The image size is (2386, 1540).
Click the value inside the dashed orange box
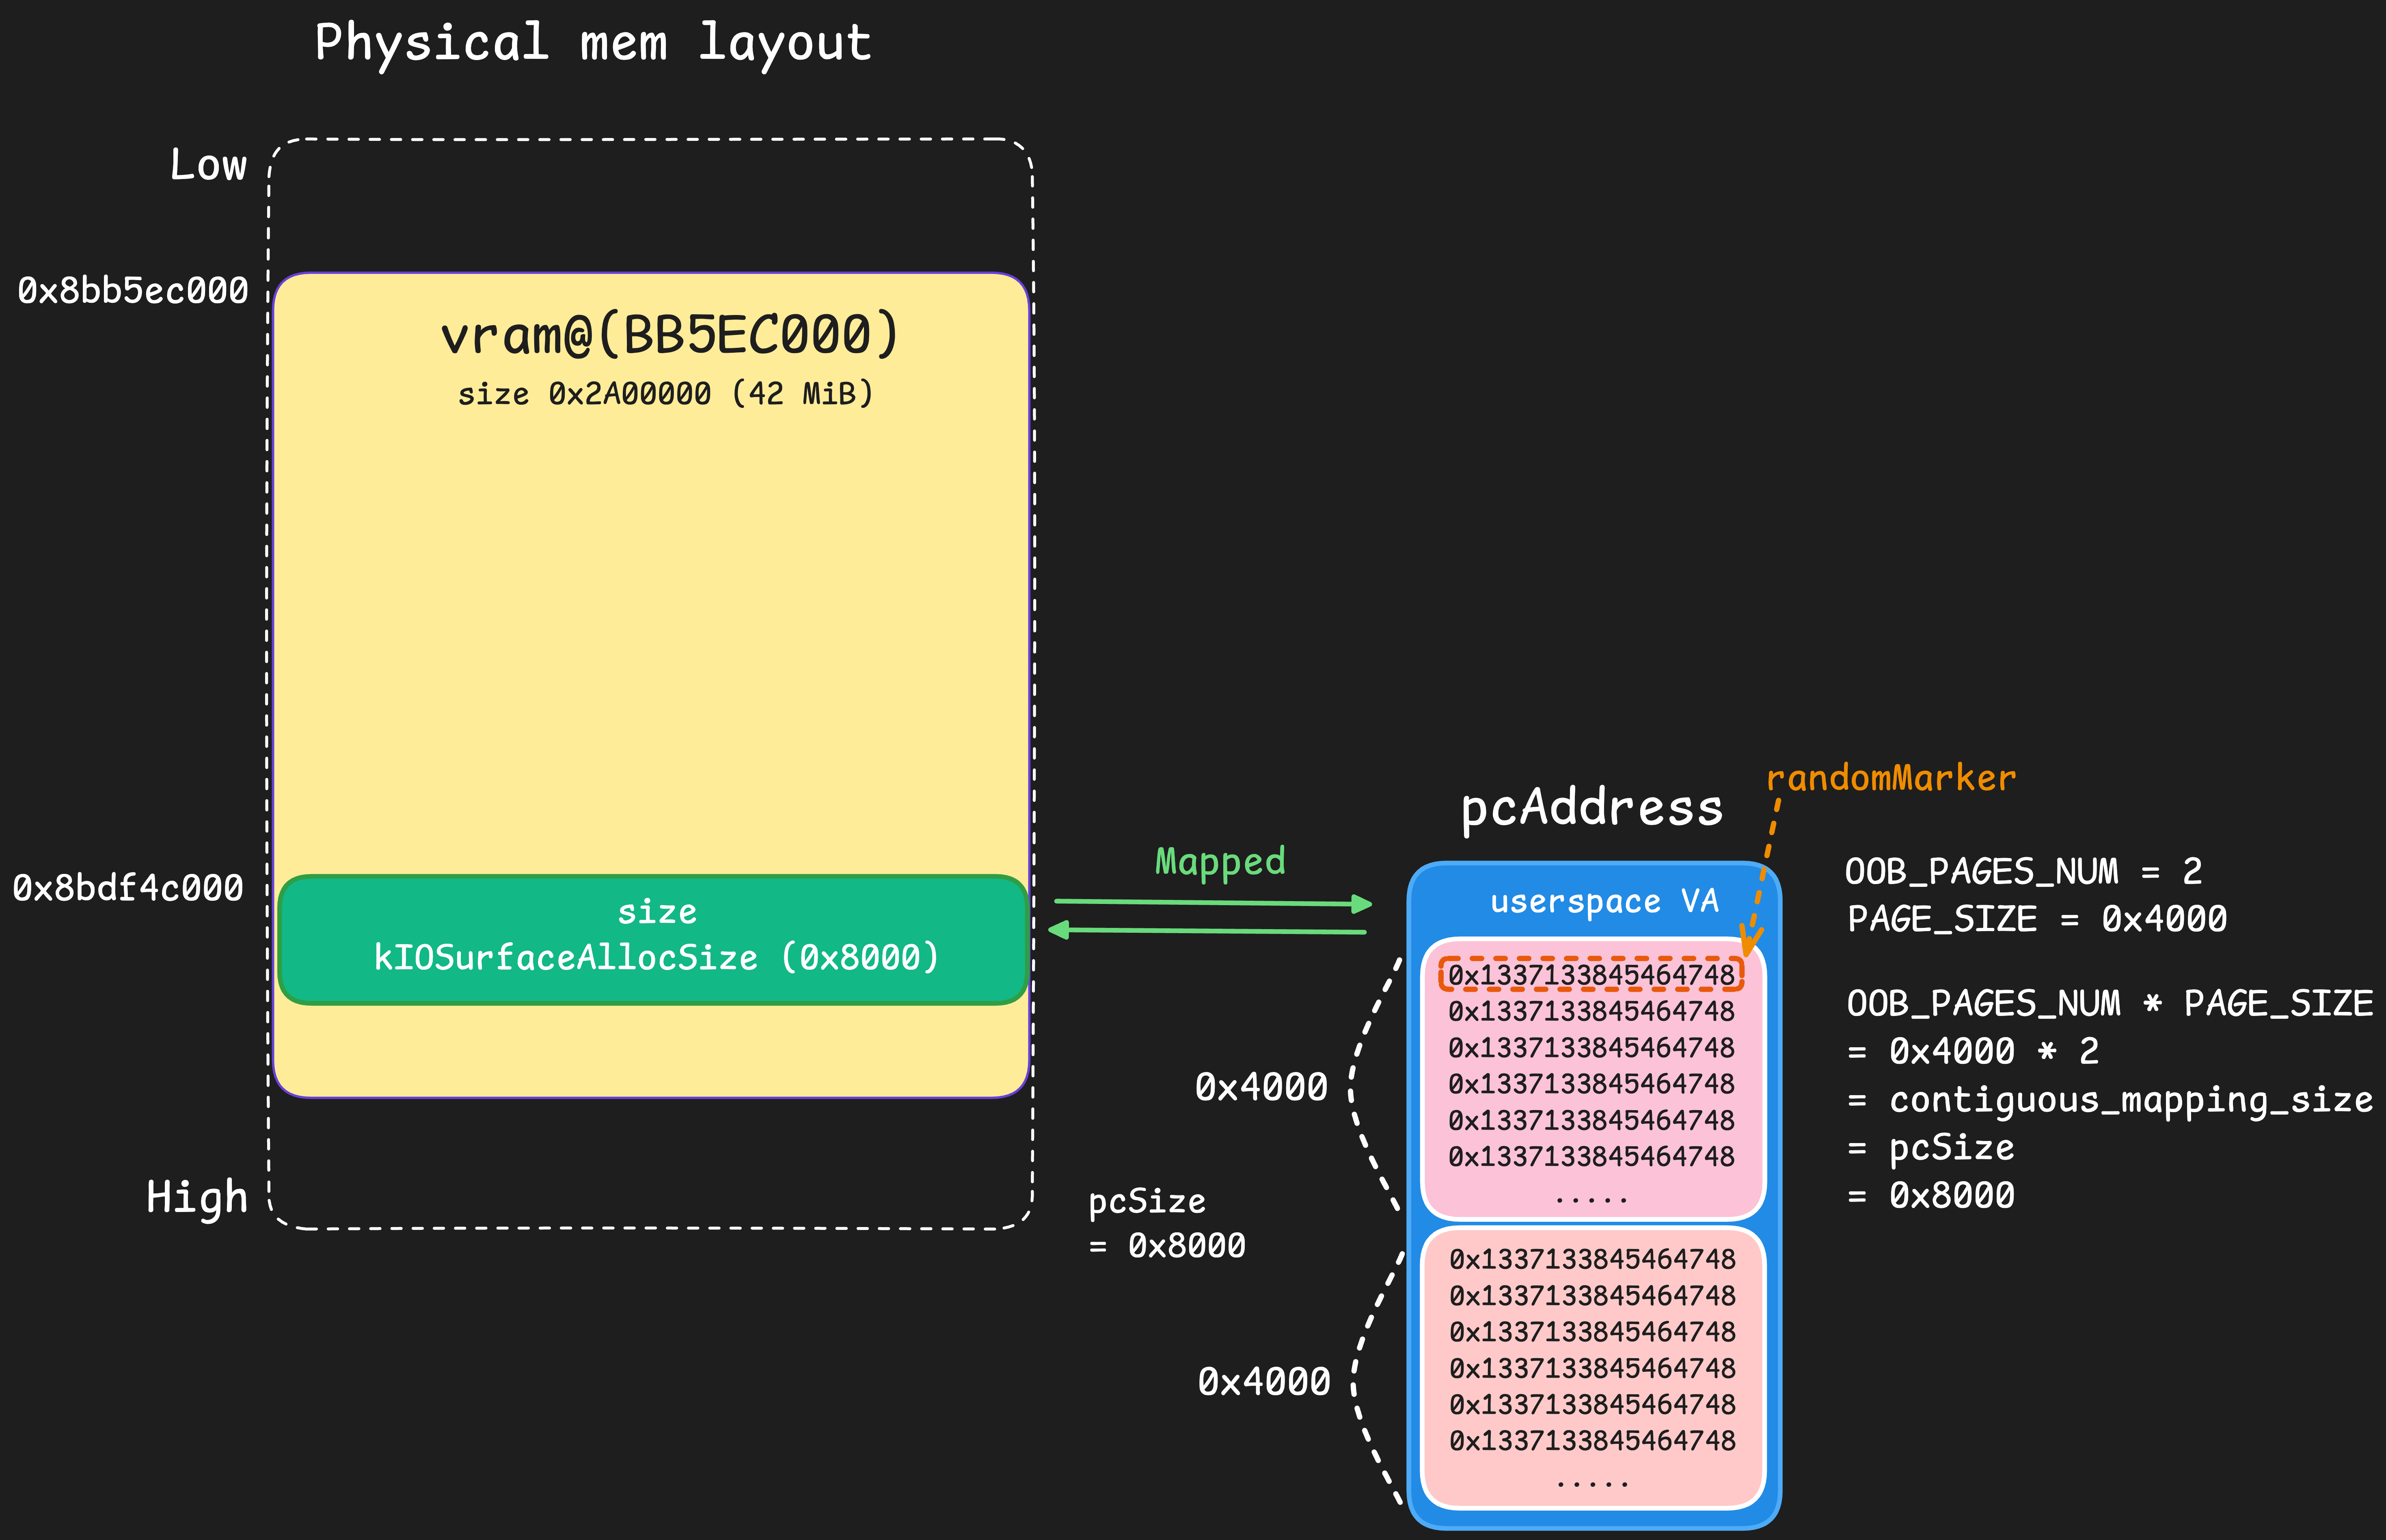point(1591,975)
